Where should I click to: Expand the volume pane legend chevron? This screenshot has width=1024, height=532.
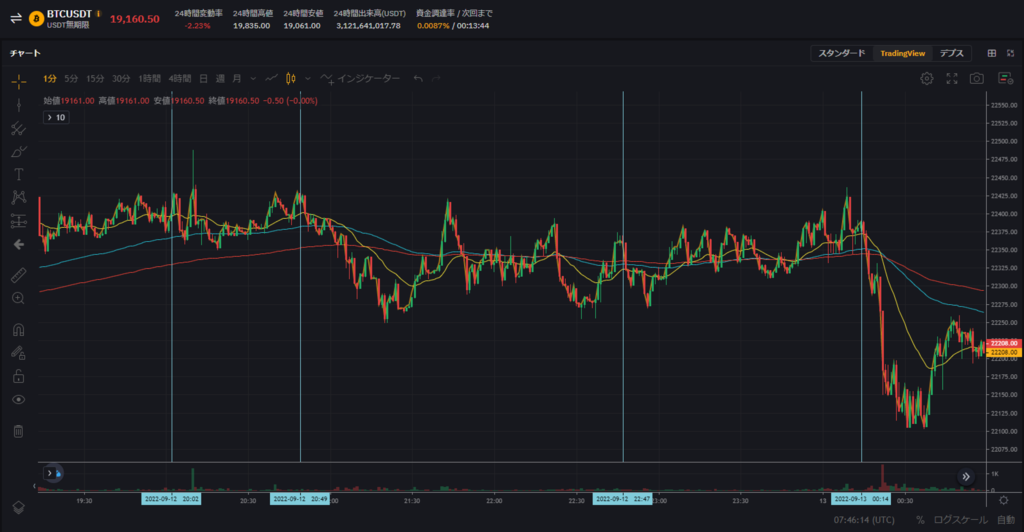pyautogui.click(x=49, y=473)
